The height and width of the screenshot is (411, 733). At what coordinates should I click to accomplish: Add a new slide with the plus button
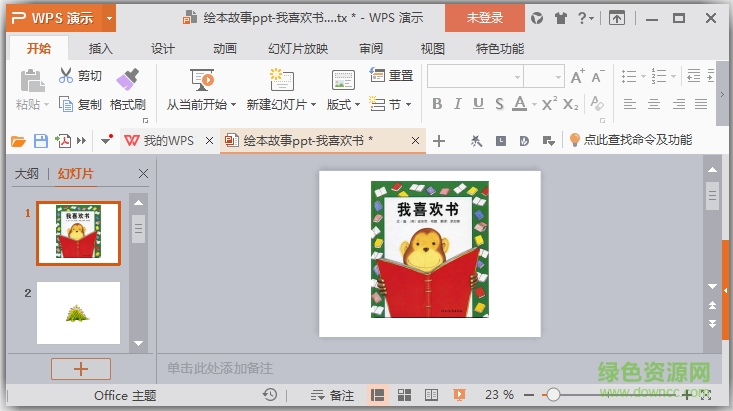[x=81, y=369]
